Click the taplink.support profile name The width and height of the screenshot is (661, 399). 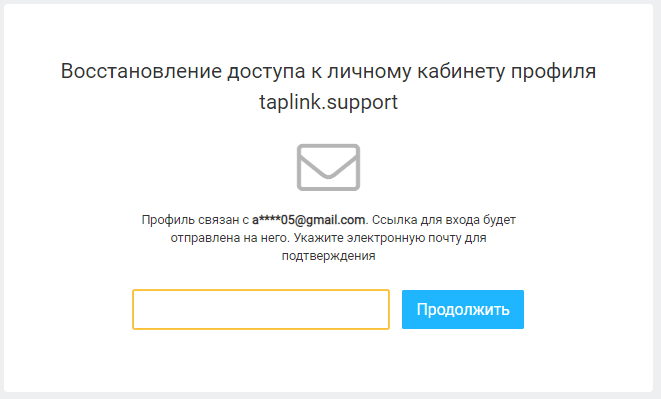328,102
